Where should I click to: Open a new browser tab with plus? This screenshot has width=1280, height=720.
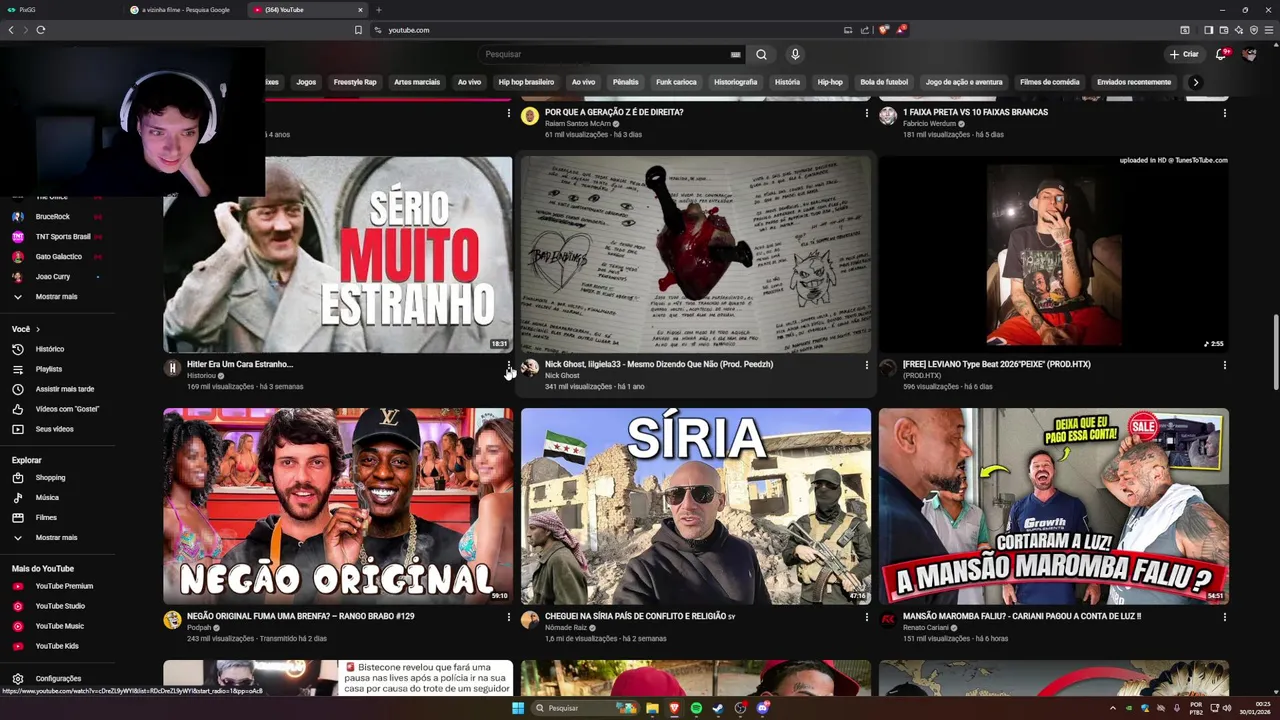pyautogui.click(x=378, y=10)
